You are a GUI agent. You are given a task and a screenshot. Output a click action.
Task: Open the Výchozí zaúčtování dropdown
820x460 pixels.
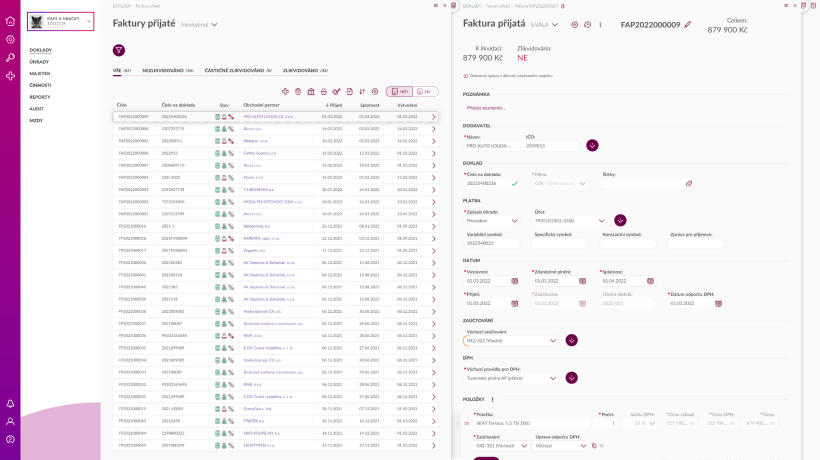click(x=510, y=341)
